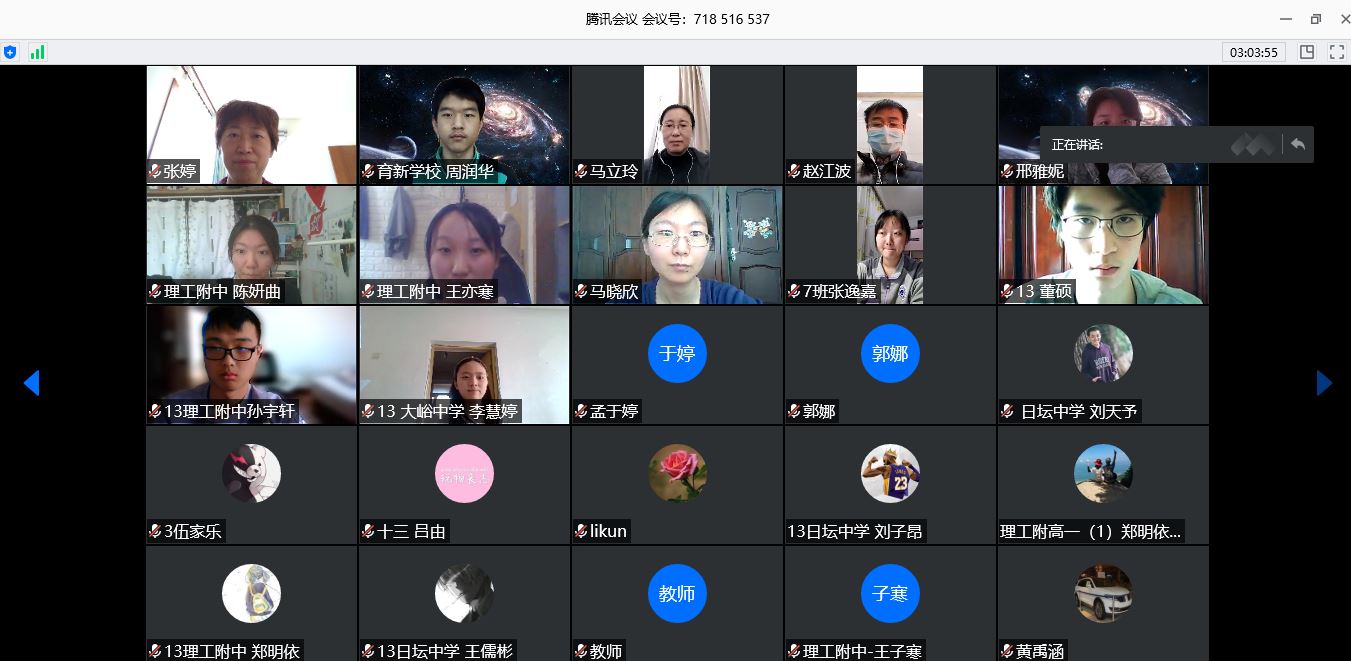This screenshot has width=1351, height=661.
Task: Click the muted mic icon beside 马晓欣
Action: 581,292
